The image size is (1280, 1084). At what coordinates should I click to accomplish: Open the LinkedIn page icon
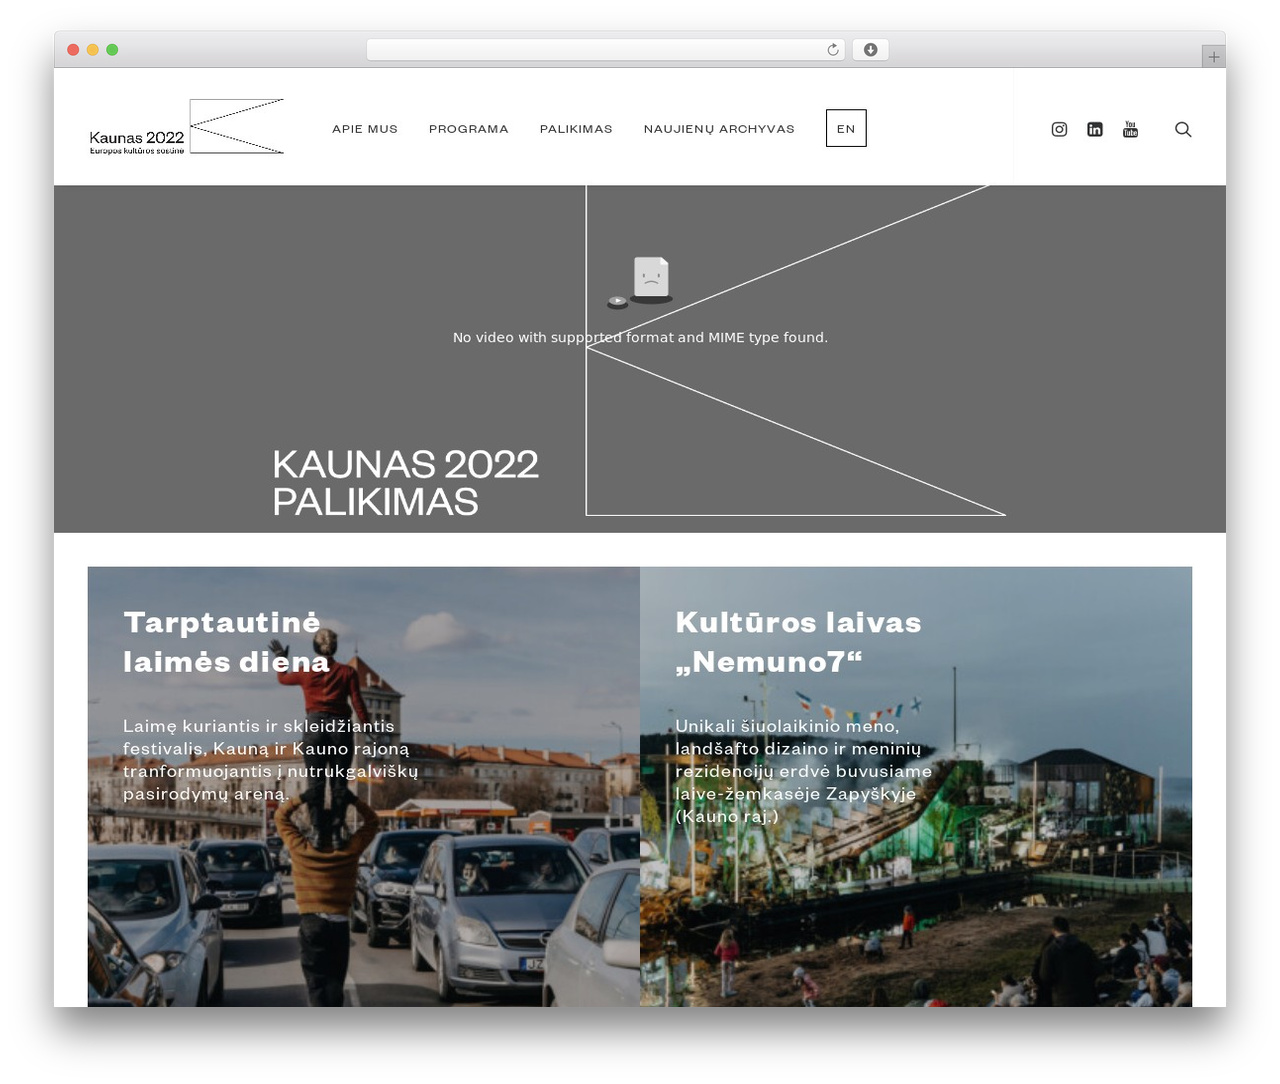[x=1095, y=129]
